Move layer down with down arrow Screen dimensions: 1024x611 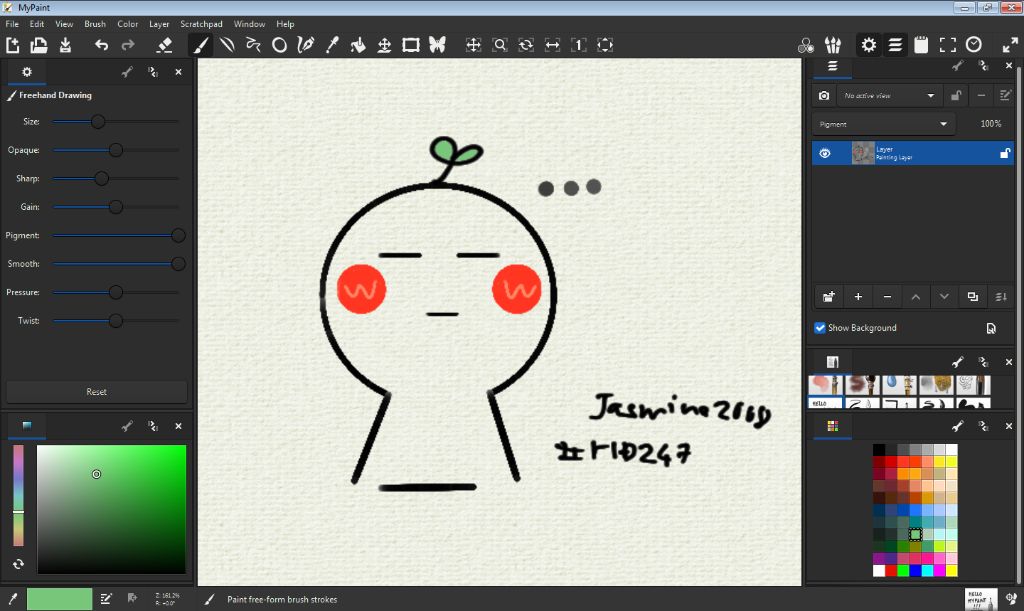944,296
